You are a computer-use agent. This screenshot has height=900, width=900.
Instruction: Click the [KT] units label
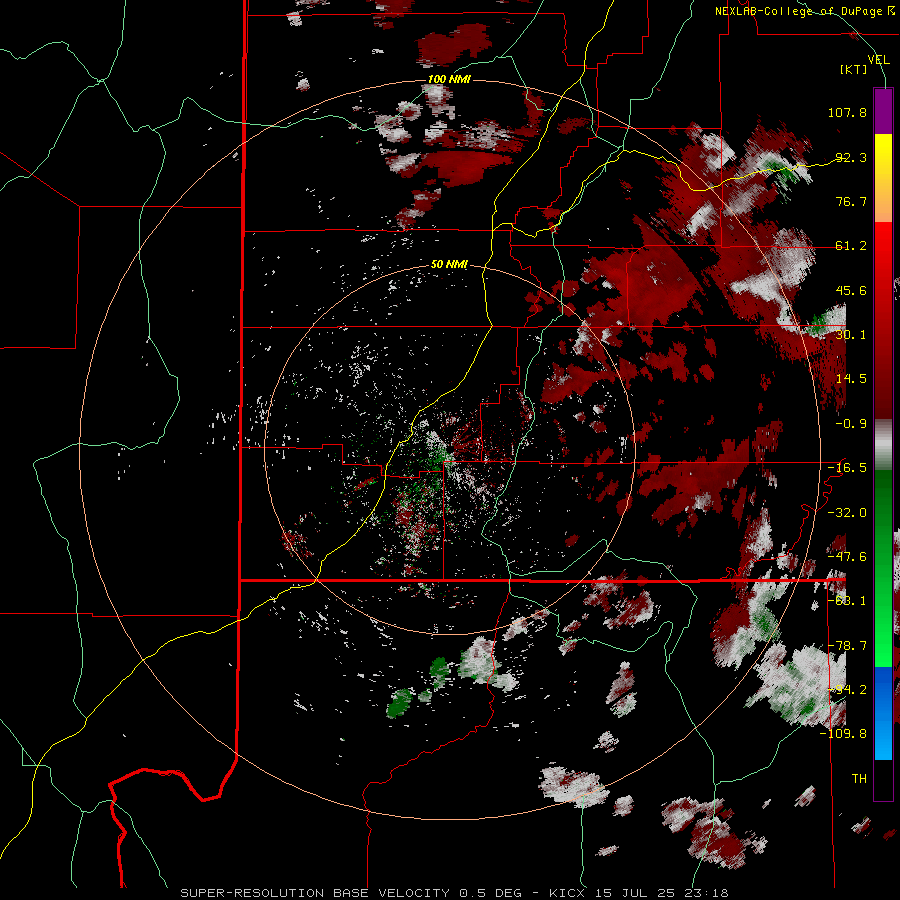(854, 69)
